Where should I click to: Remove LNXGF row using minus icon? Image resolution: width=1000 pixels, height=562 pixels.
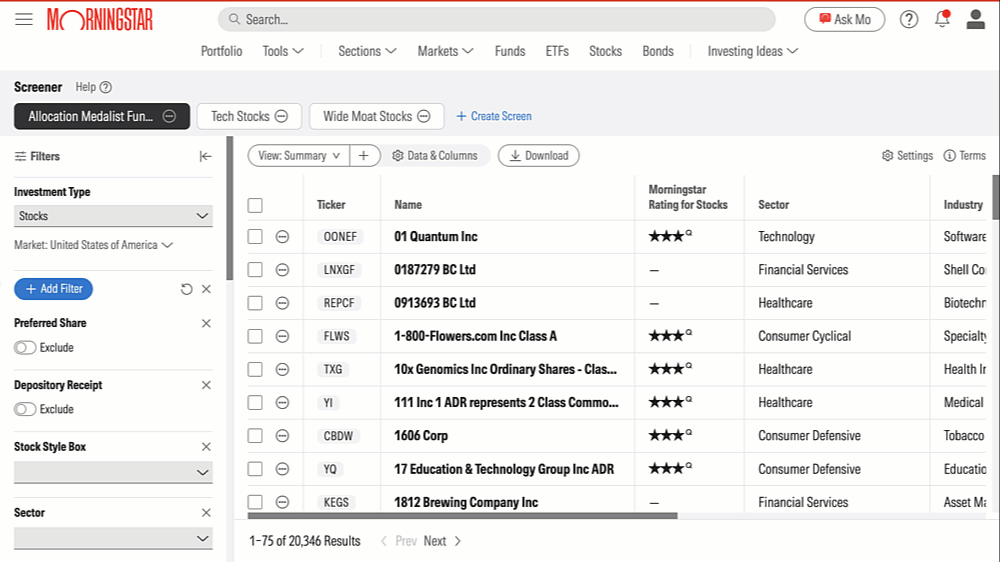pyautogui.click(x=282, y=270)
